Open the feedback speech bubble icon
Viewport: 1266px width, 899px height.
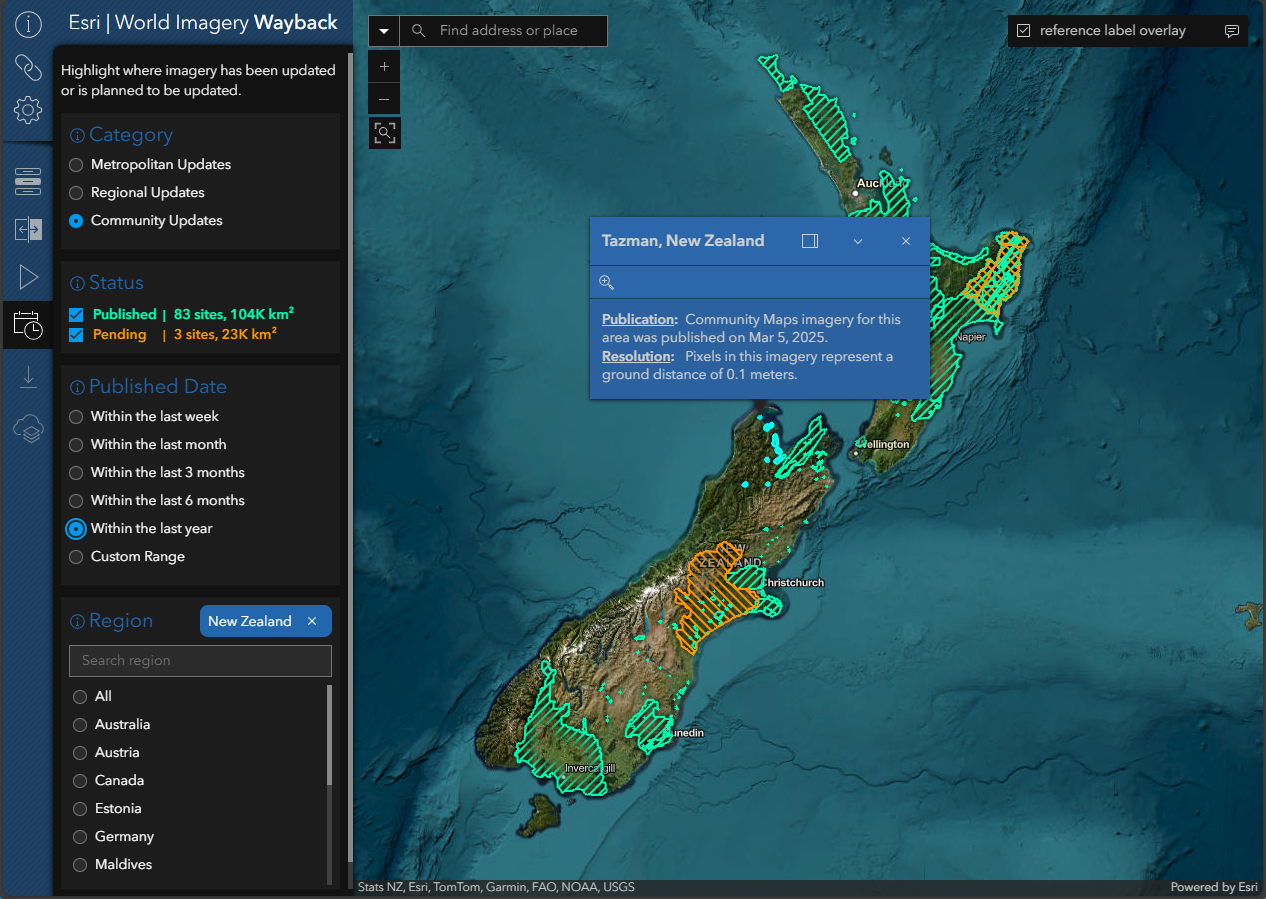[x=1232, y=31]
